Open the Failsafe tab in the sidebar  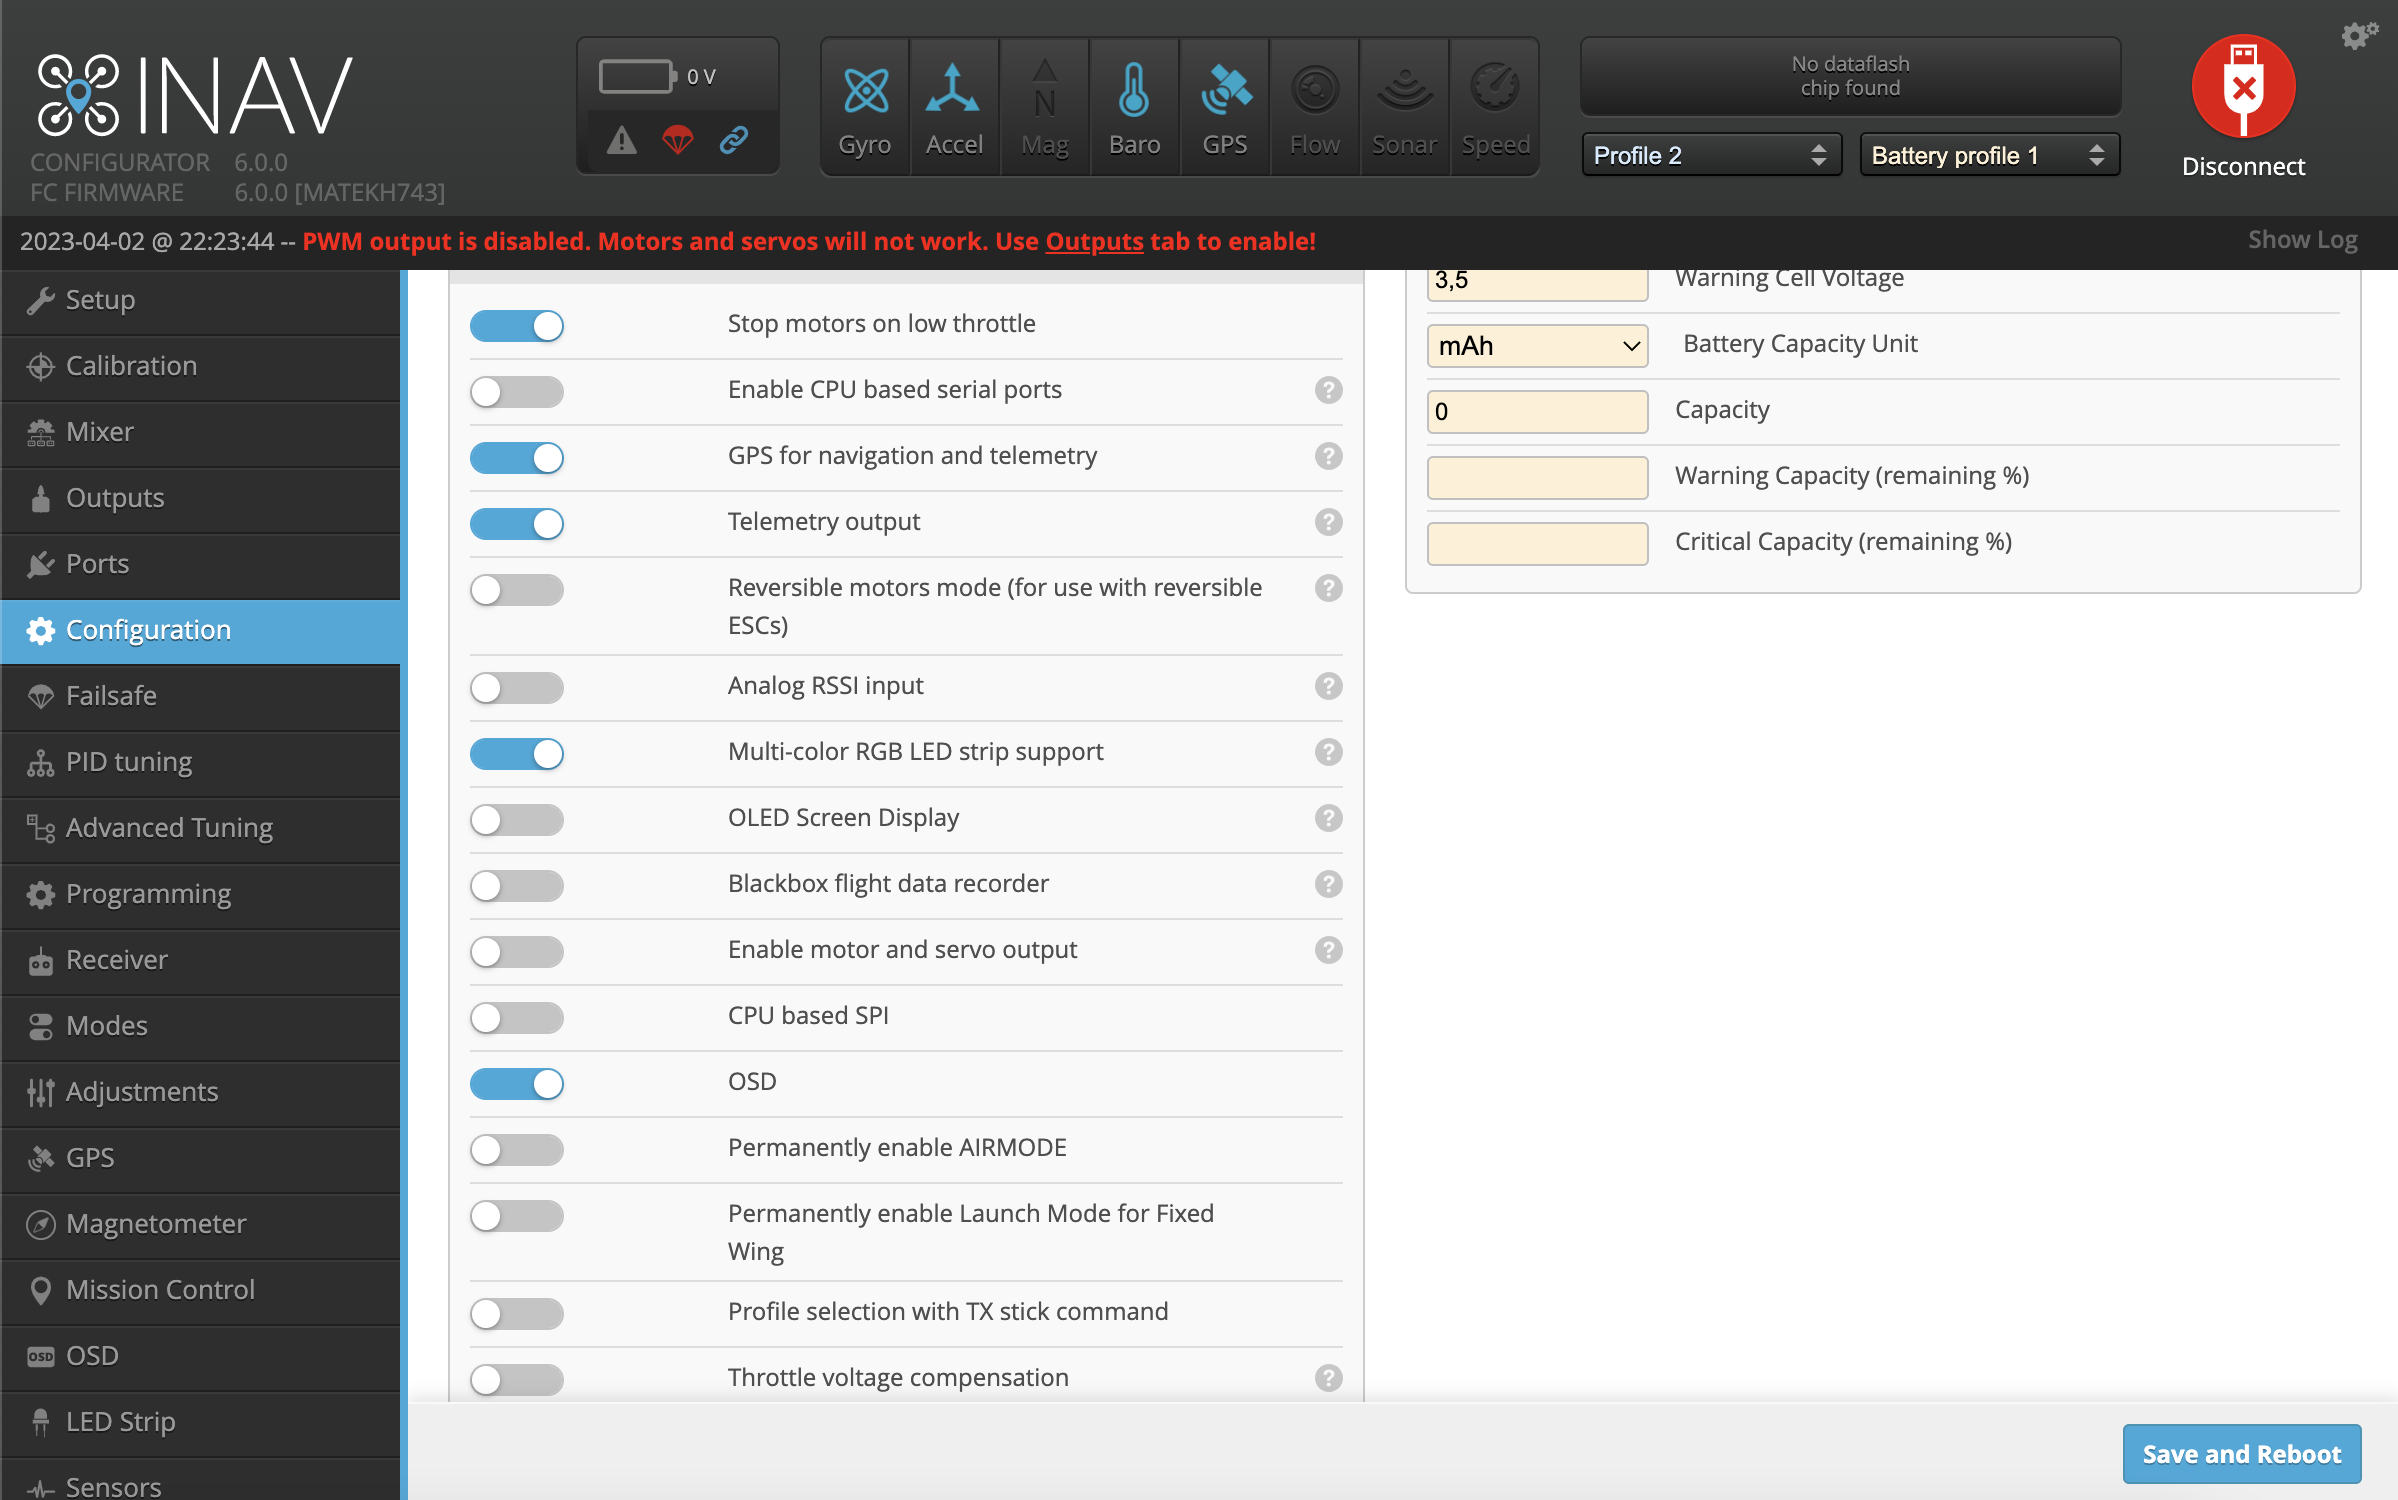point(110,696)
